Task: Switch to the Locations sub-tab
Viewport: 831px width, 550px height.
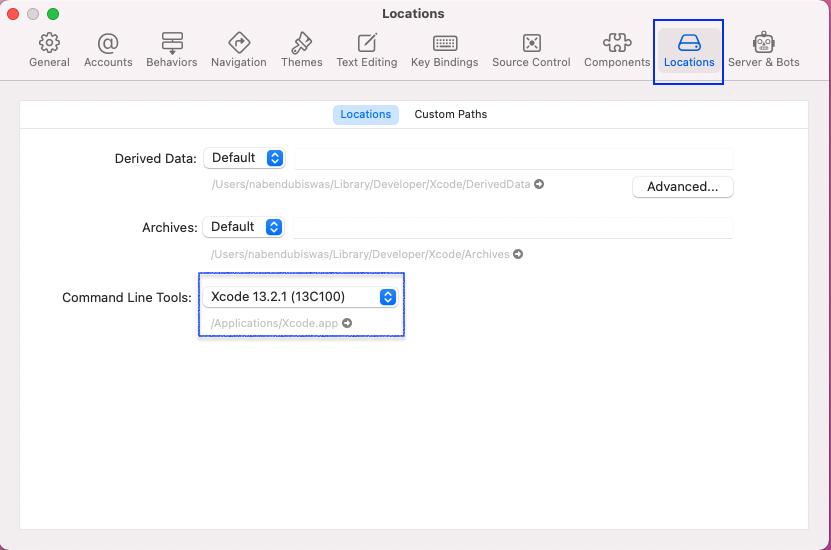Action: tap(366, 114)
